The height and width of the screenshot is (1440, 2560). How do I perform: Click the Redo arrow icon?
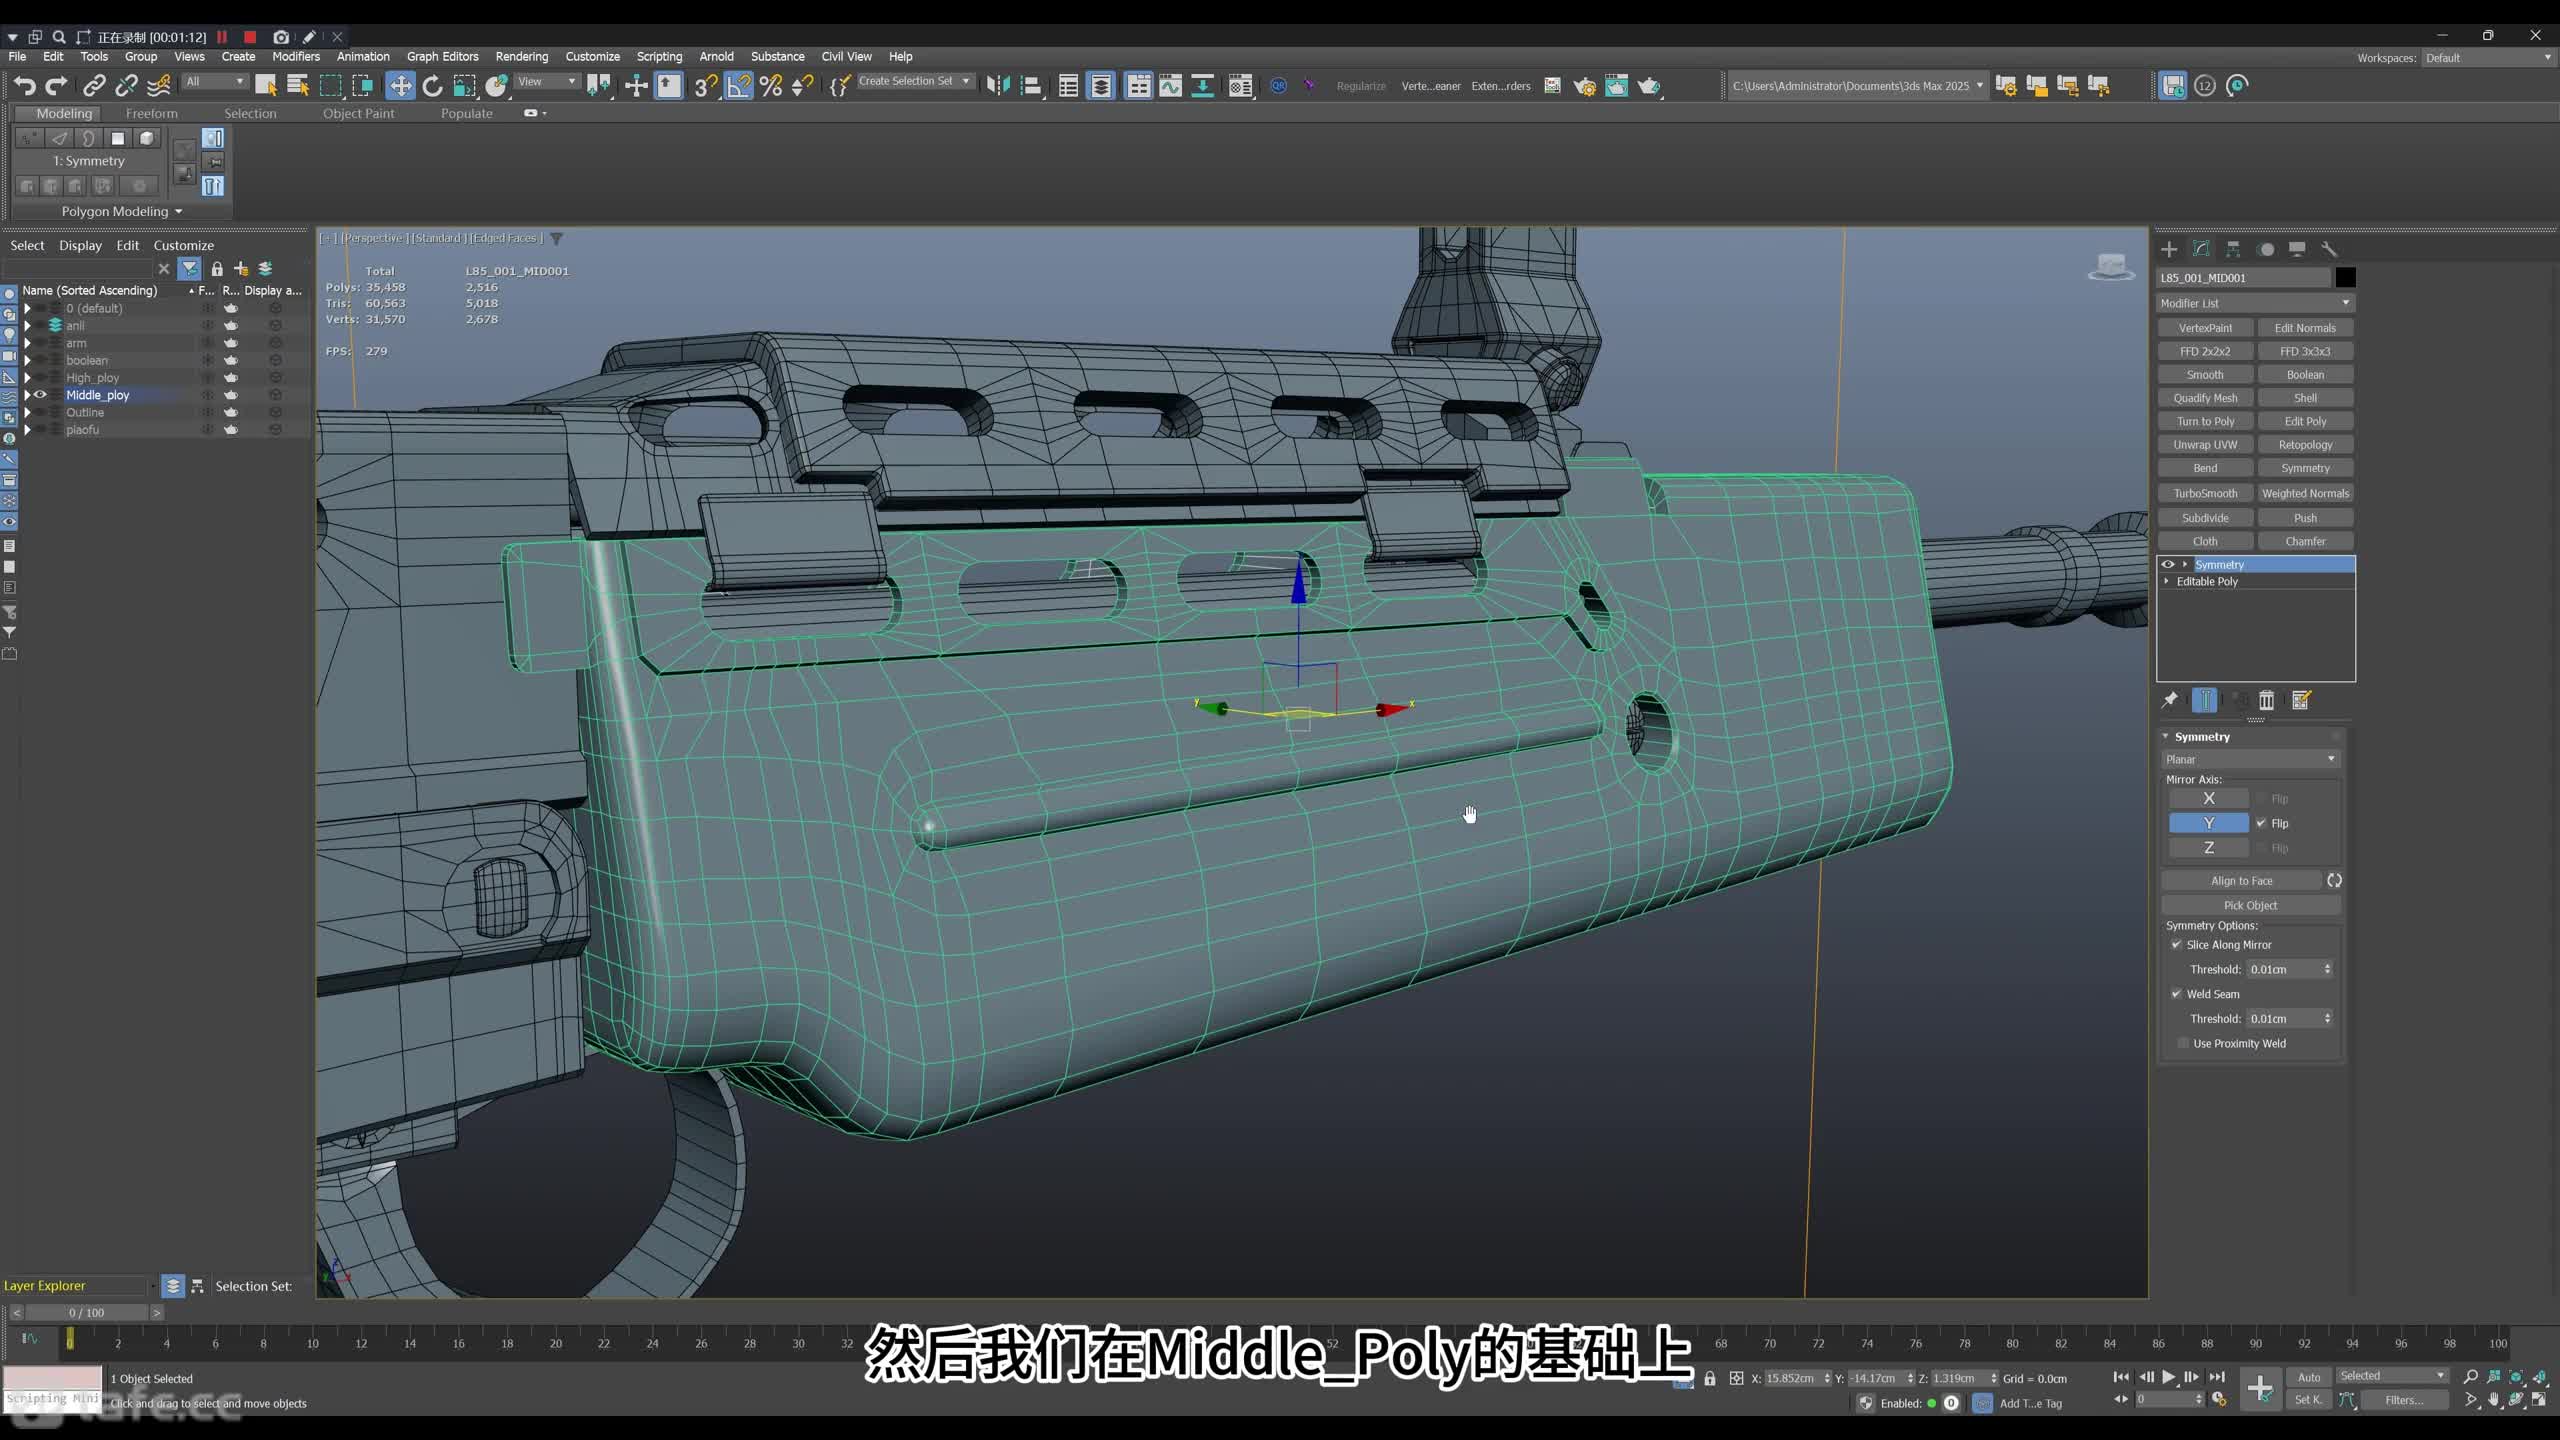click(57, 86)
